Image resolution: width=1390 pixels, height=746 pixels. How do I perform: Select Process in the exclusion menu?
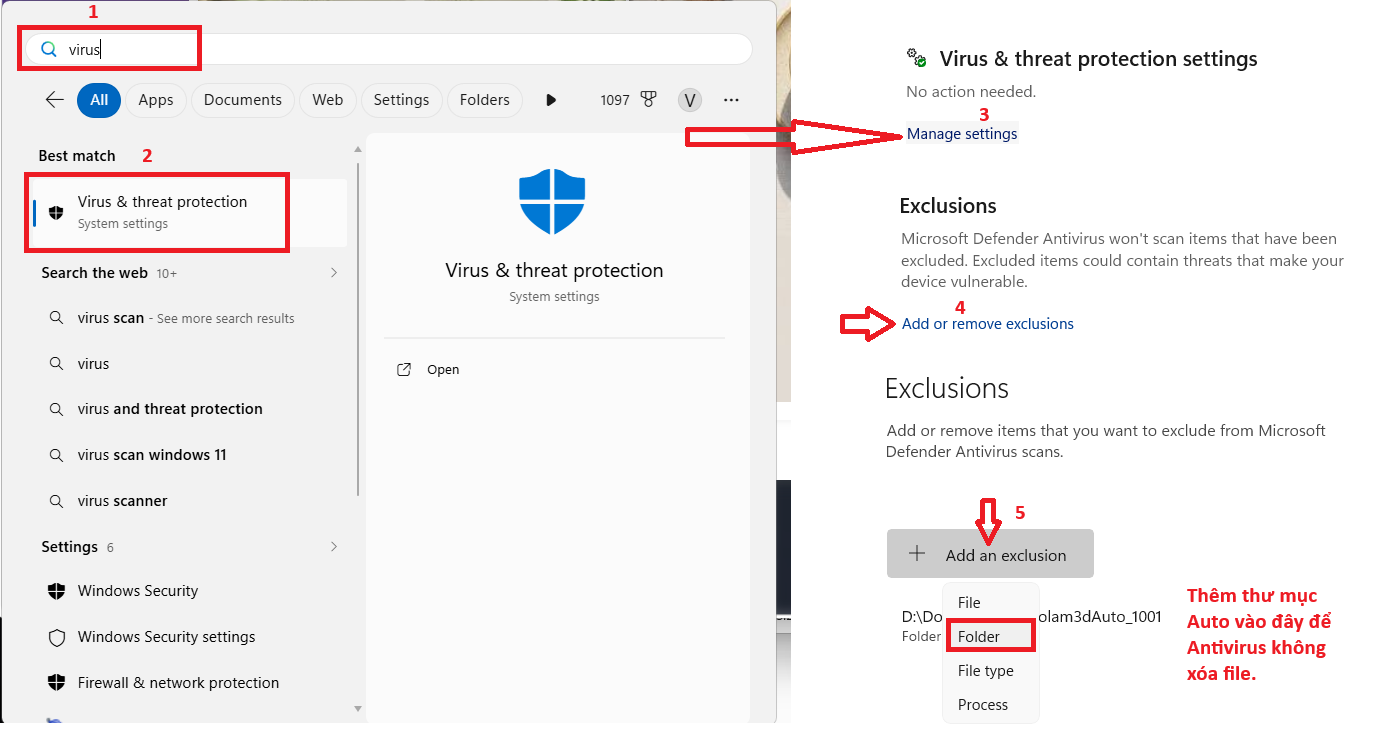[991, 705]
